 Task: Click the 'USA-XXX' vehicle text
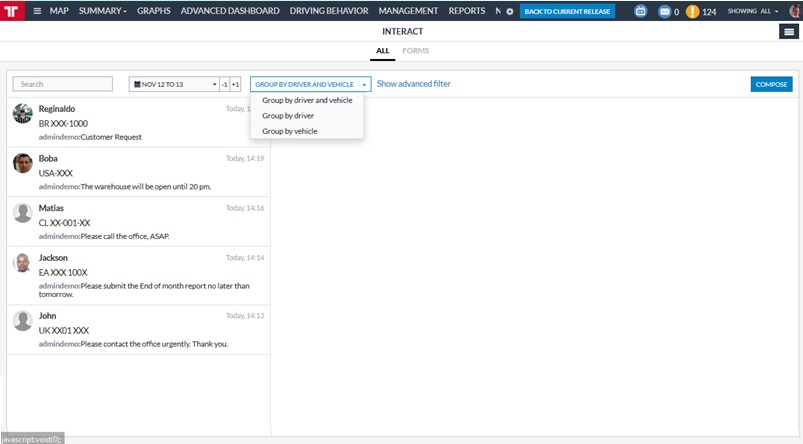pyautogui.click(x=56, y=173)
